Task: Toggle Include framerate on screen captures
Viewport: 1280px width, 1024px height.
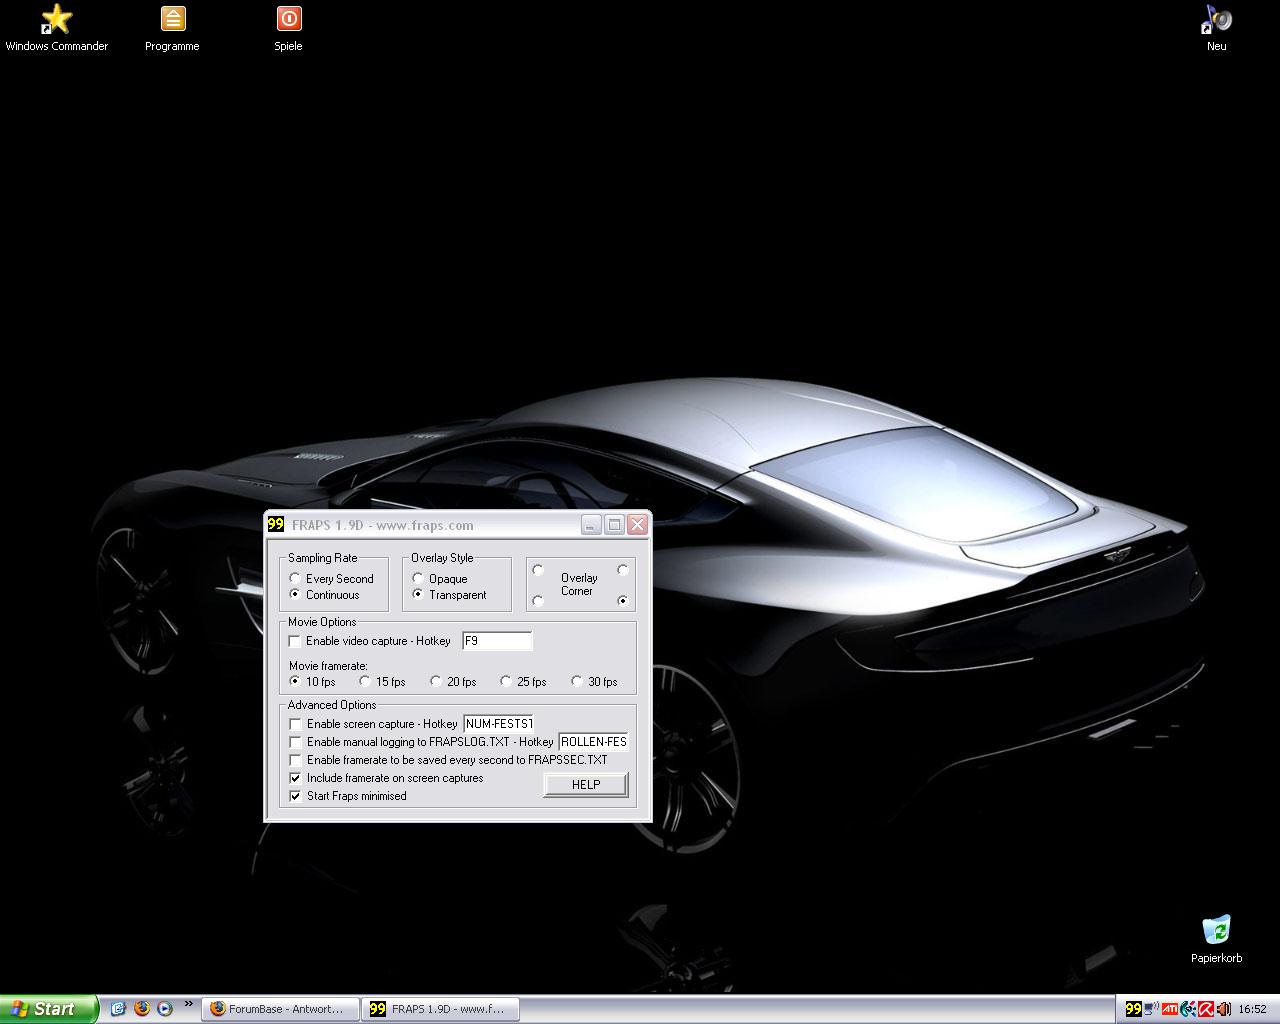Action: coord(295,778)
